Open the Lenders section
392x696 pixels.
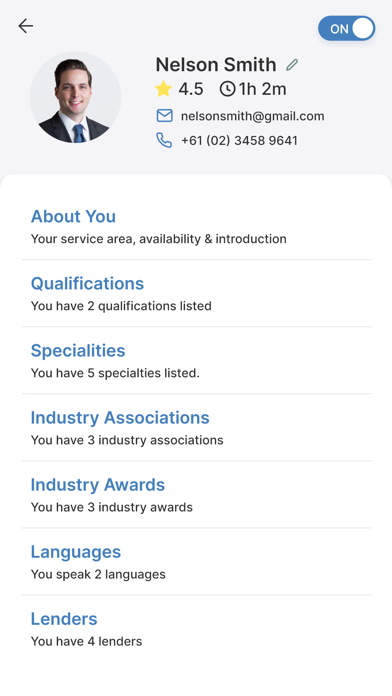[196, 629]
